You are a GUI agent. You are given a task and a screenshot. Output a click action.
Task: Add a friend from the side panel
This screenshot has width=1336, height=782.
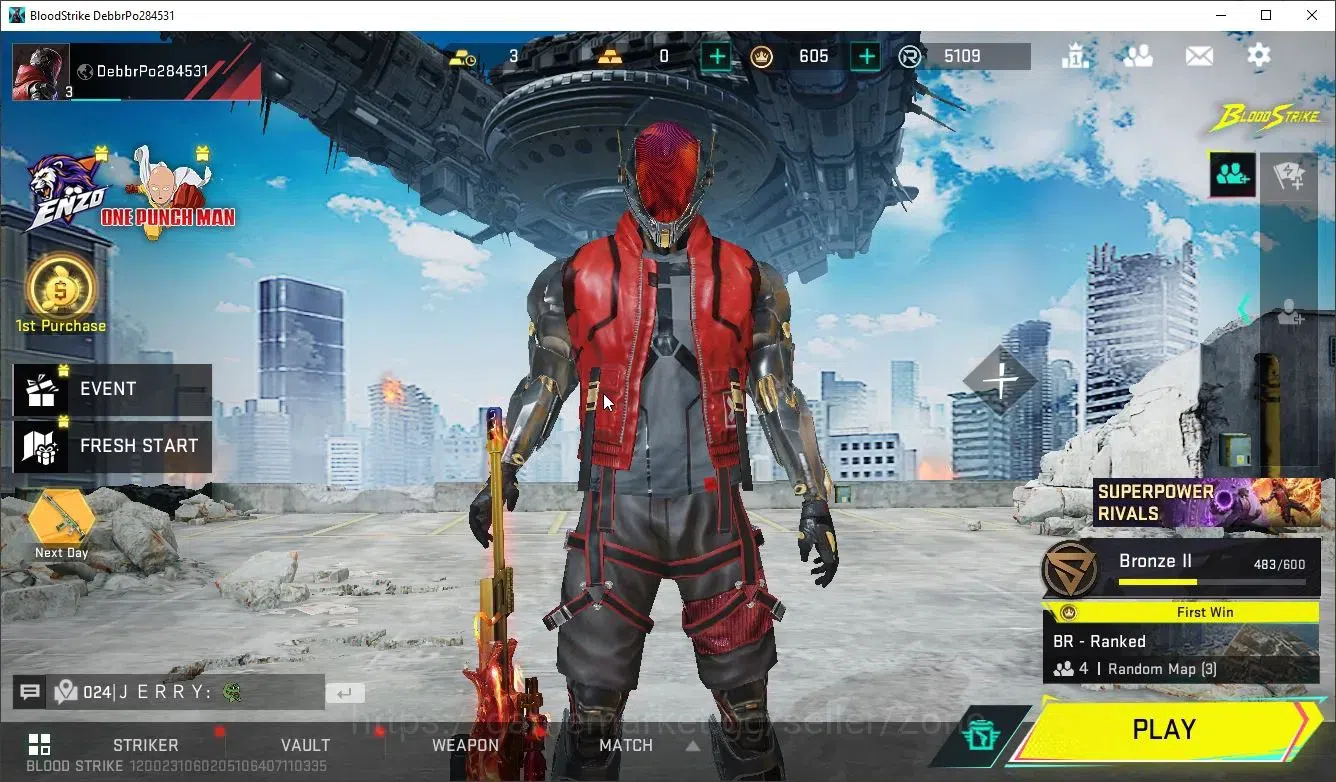[1290, 313]
